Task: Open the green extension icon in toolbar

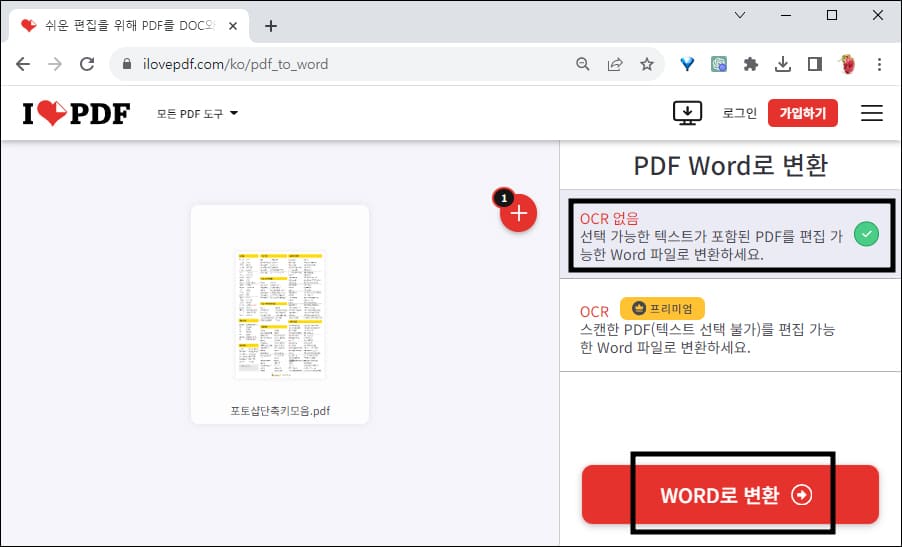Action: click(x=719, y=64)
